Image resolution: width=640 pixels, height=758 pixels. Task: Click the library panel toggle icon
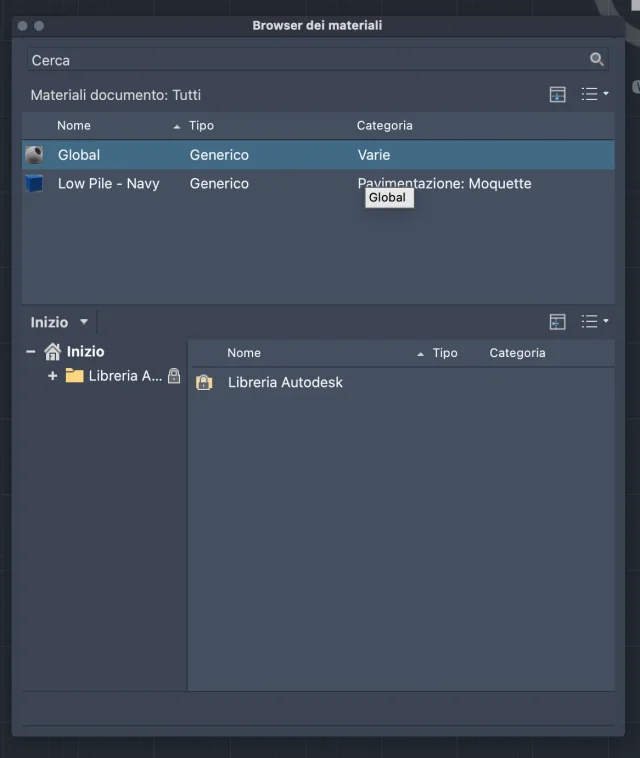[558, 321]
